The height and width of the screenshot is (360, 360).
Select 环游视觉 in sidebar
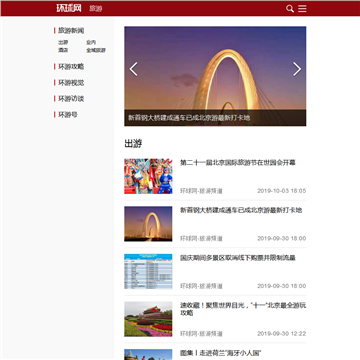[x=71, y=83]
